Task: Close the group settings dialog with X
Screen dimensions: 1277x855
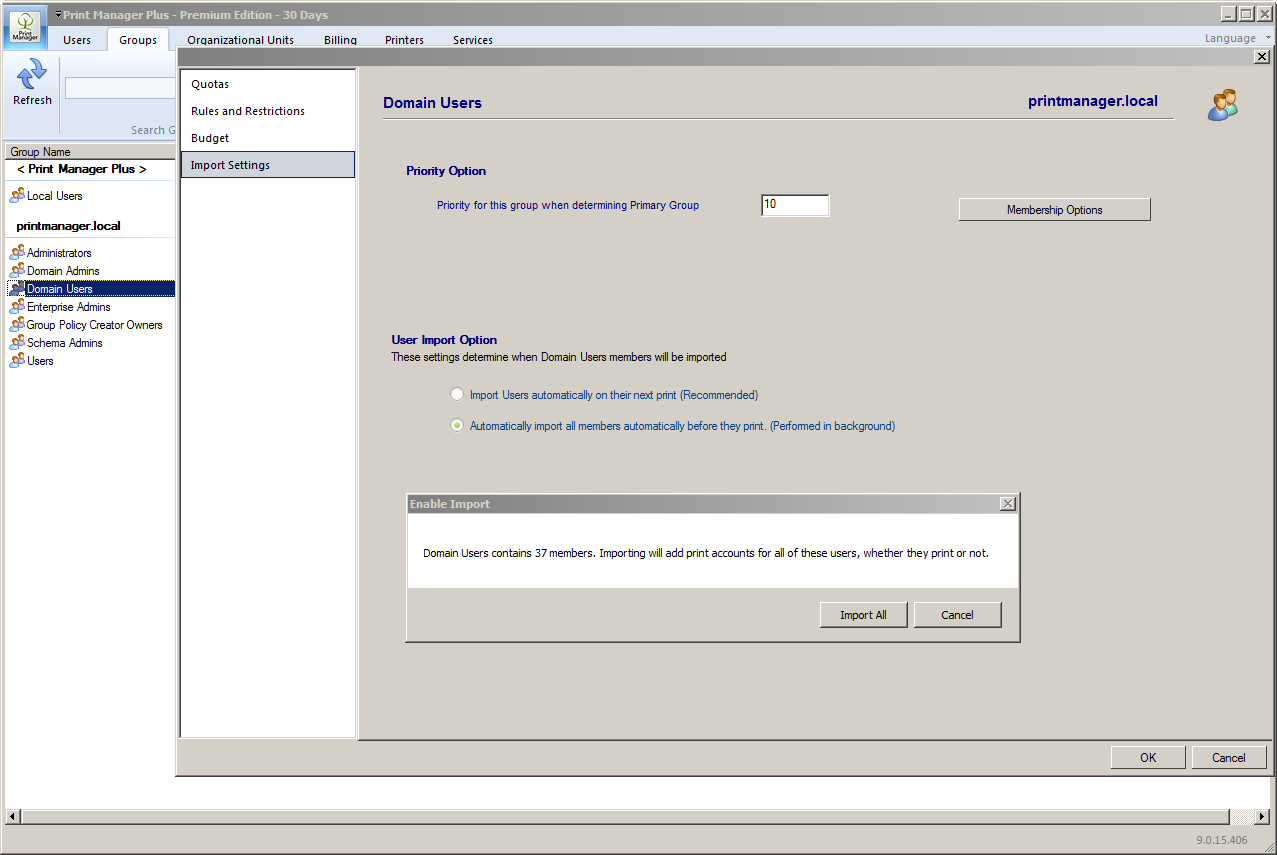Action: point(1262,57)
